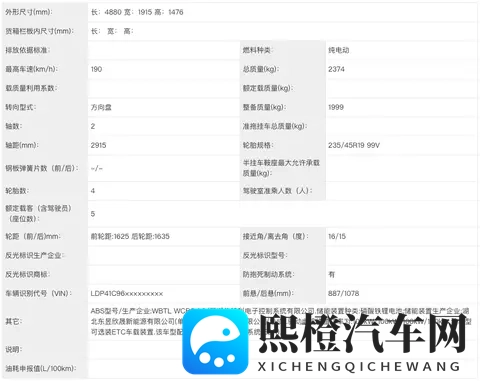Click the 反光标识商标 label
Image resolution: width=480 pixels, height=381 pixels.
(28, 275)
